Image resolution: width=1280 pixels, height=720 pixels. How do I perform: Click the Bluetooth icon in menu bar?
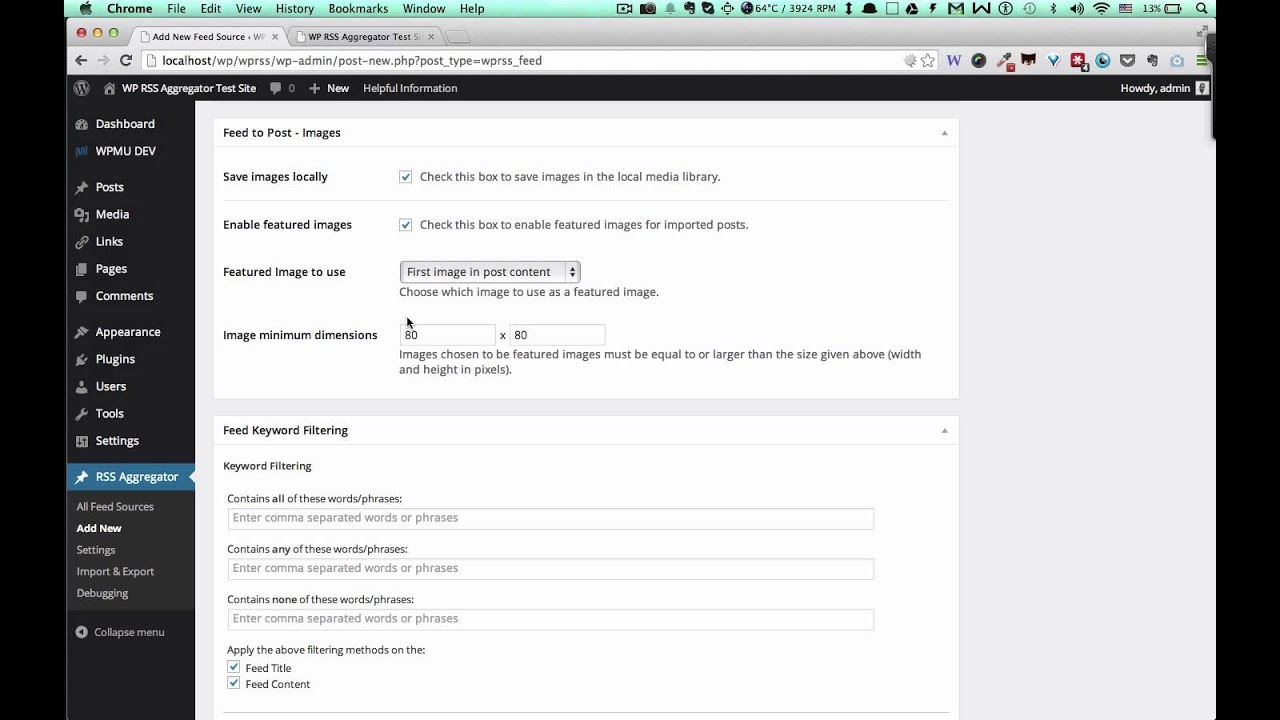pos(1052,9)
